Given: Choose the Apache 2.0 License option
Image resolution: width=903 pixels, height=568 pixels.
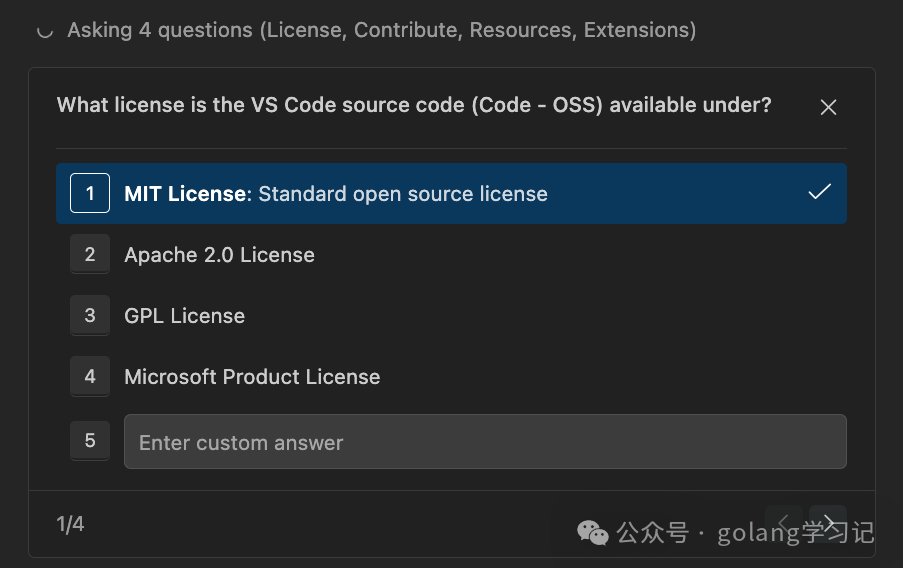Looking at the screenshot, I should (219, 255).
